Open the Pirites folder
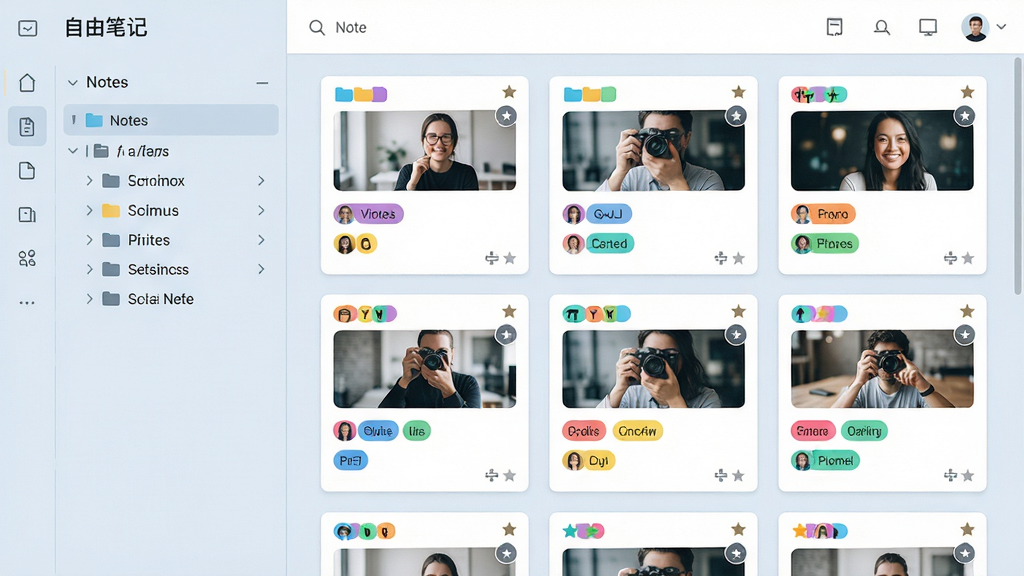Screen dimensions: 1024x576 pos(136,240)
